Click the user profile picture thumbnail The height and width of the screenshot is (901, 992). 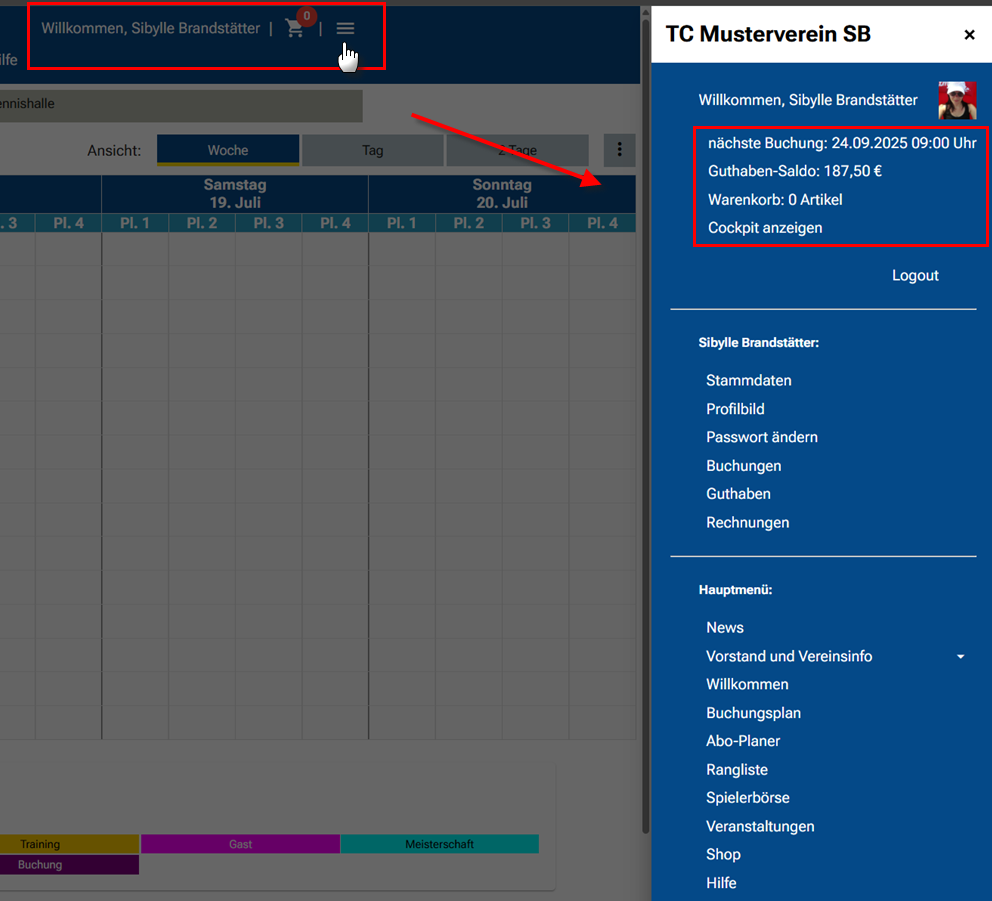coord(956,100)
